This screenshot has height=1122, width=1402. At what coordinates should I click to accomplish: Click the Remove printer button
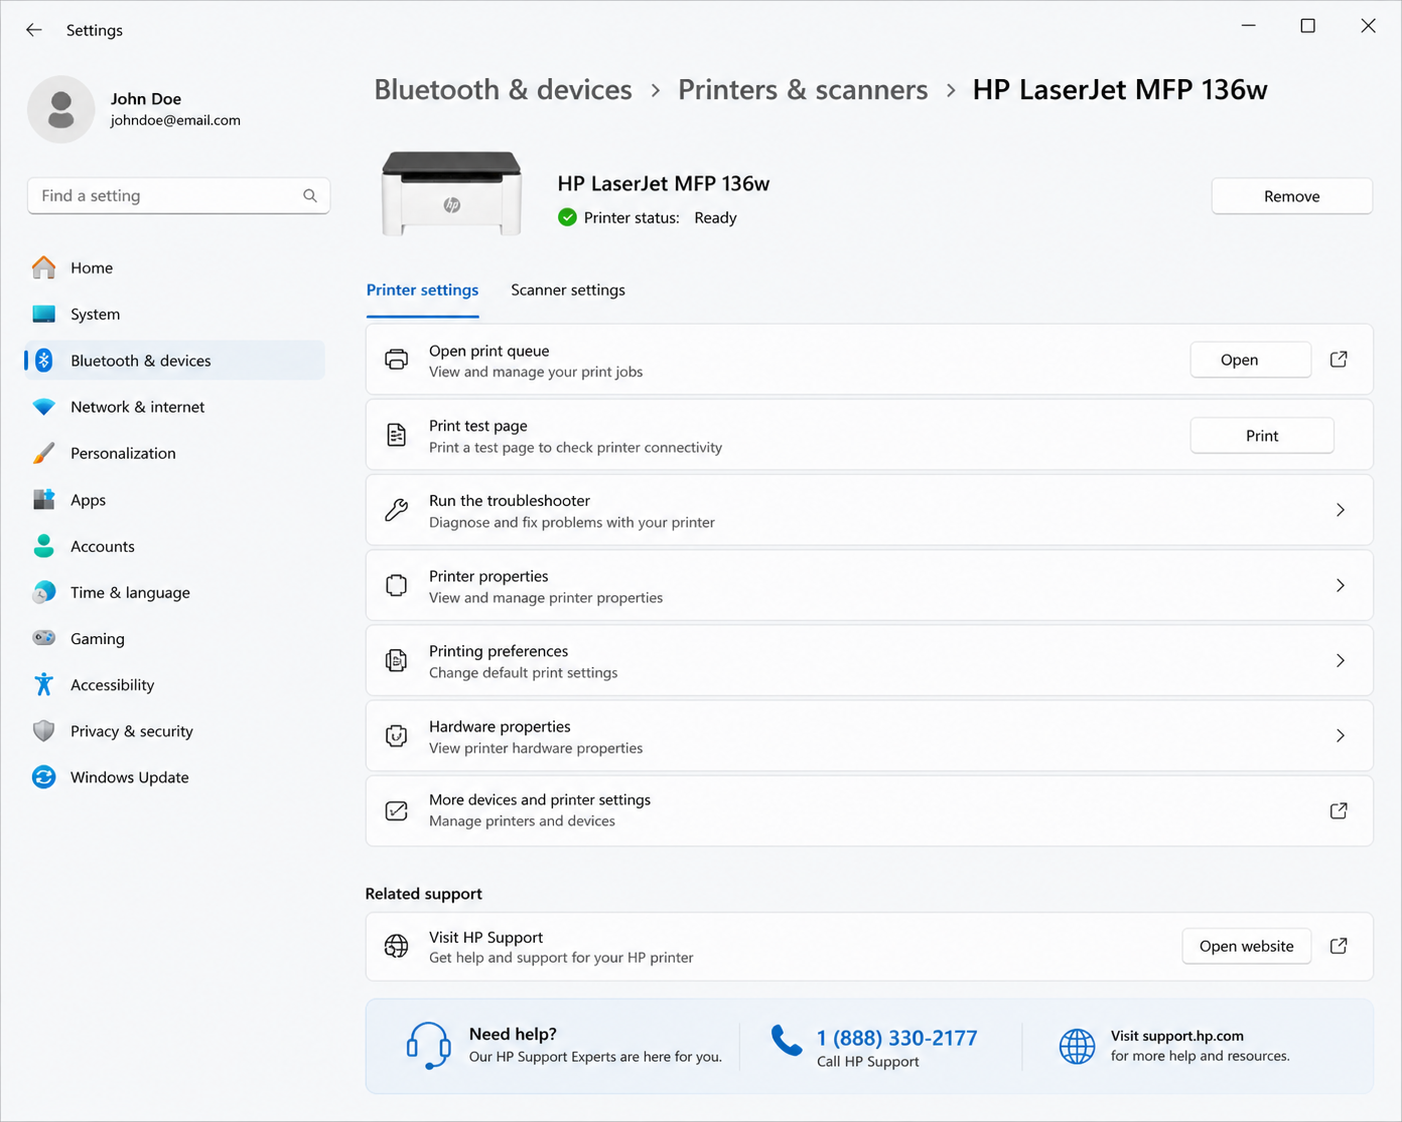click(1292, 196)
